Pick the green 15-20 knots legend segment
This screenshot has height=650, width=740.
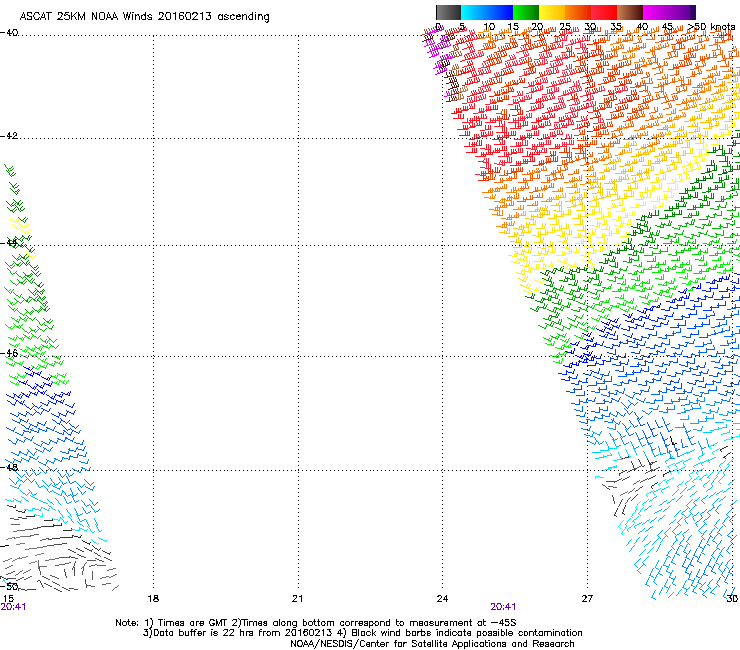click(526, 12)
